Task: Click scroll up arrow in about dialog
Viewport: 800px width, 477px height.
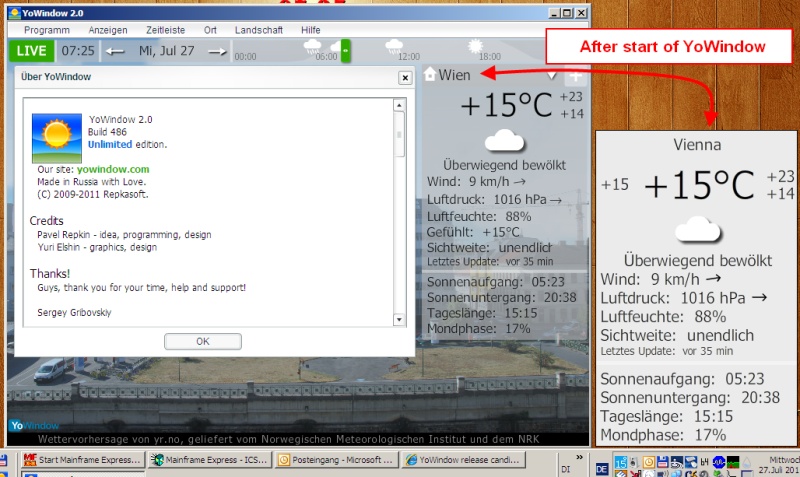Action: [399, 105]
